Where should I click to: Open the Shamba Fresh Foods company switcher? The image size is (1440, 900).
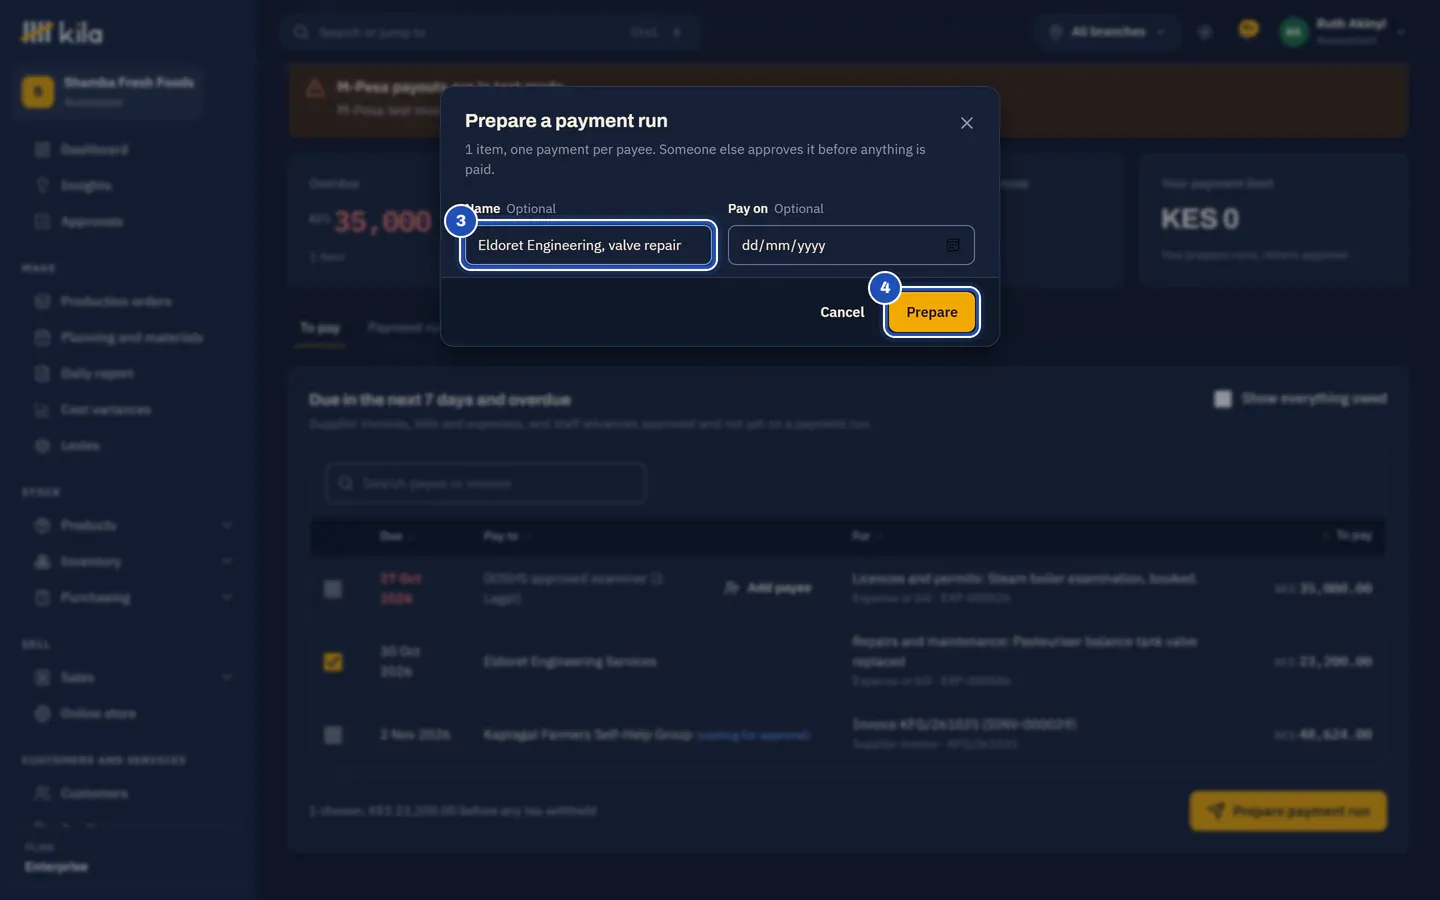(110, 91)
